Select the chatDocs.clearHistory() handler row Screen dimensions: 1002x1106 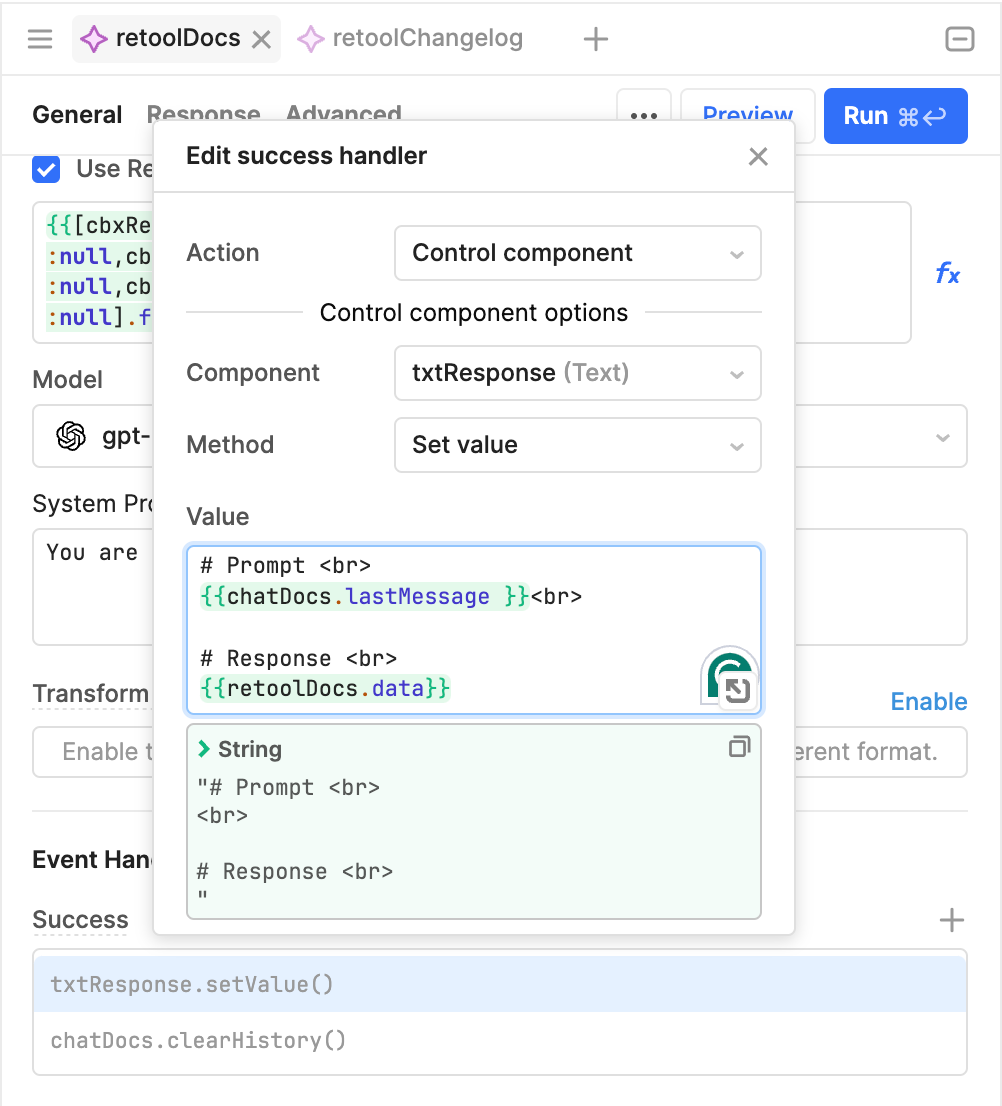click(499, 1040)
